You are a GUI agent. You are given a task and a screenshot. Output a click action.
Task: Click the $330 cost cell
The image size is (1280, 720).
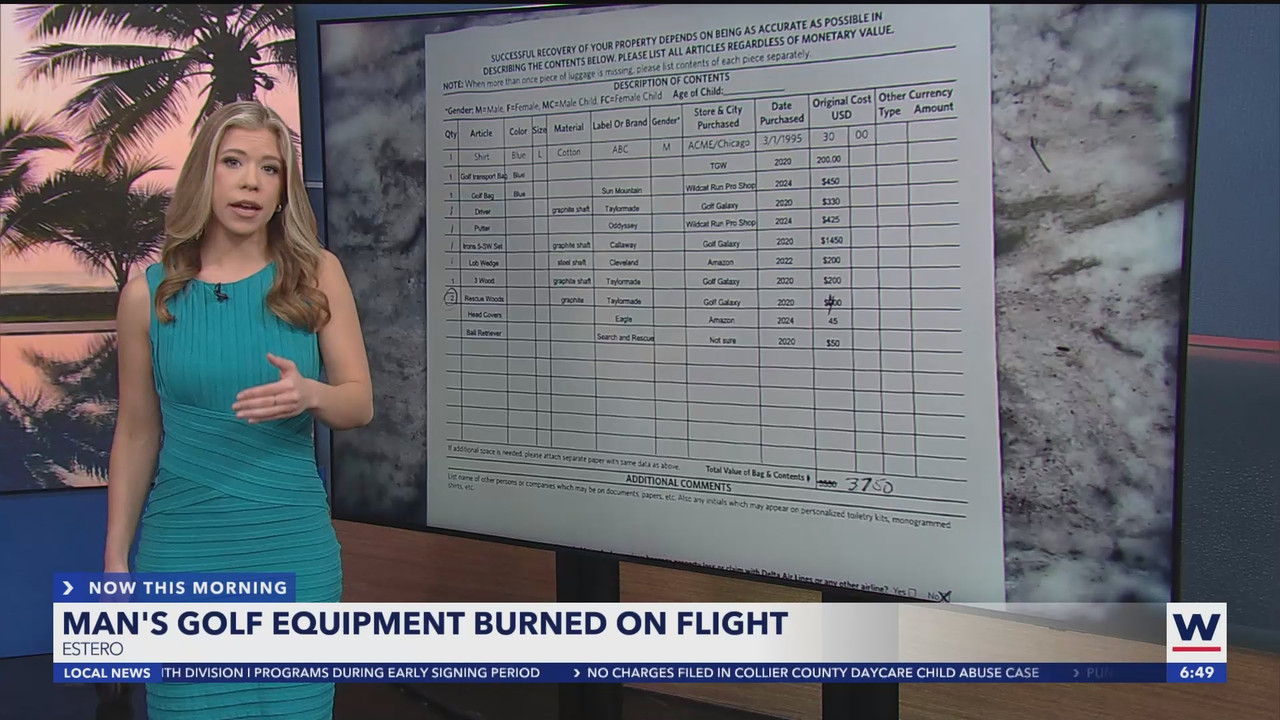[x=832, y=202]
